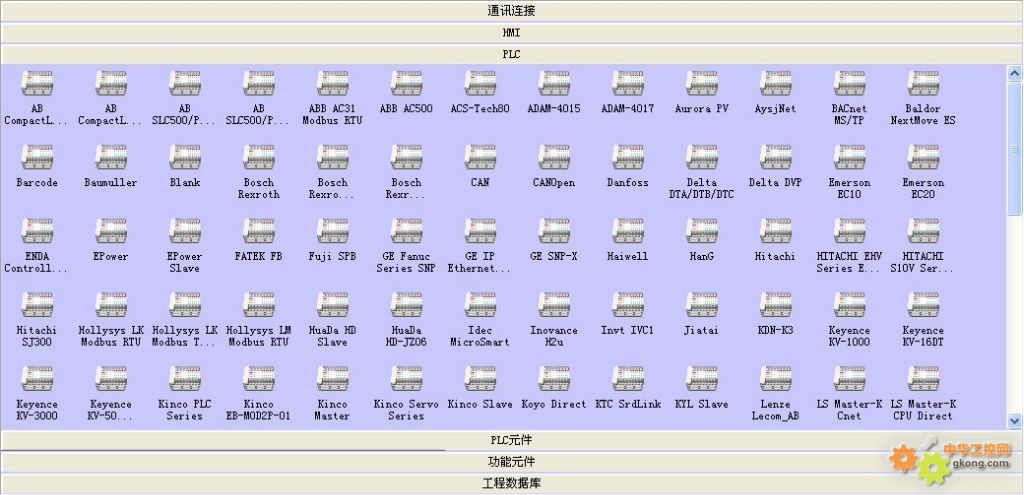This screenshot has height=495, width=1024.
Task: Select the Barcode device icon
Action: tap(37, 157)
